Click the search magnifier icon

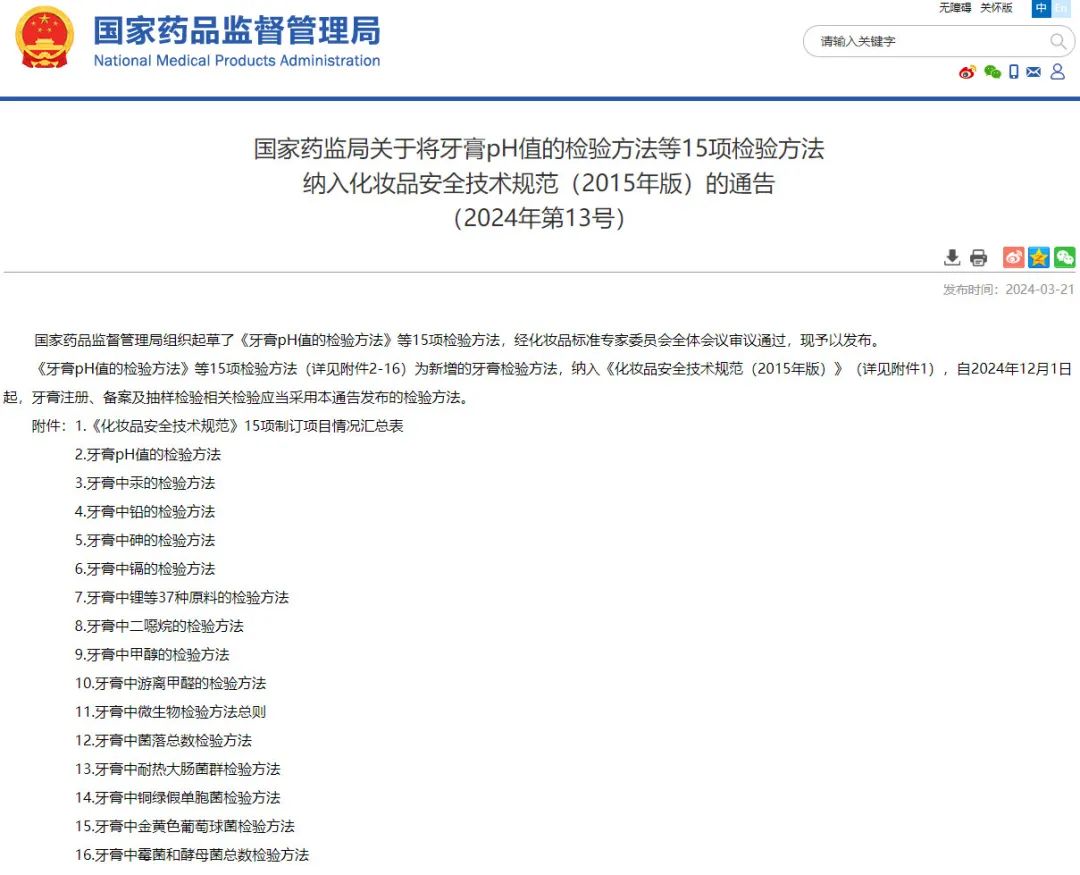(x=1057, y=41)
